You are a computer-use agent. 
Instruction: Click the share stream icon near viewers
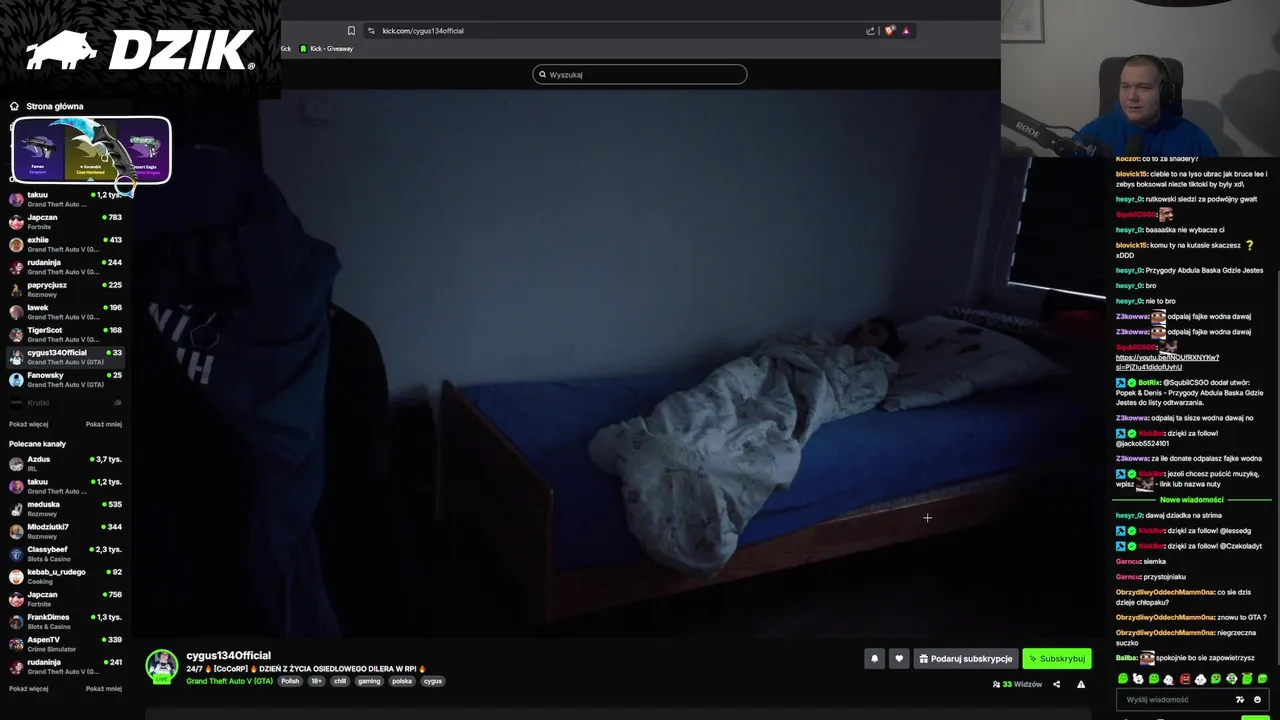coord(1056,684)
